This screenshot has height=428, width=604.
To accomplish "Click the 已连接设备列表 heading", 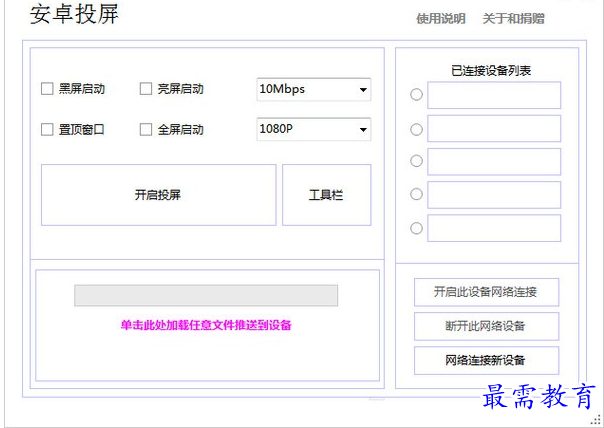I will click(491, 70).
